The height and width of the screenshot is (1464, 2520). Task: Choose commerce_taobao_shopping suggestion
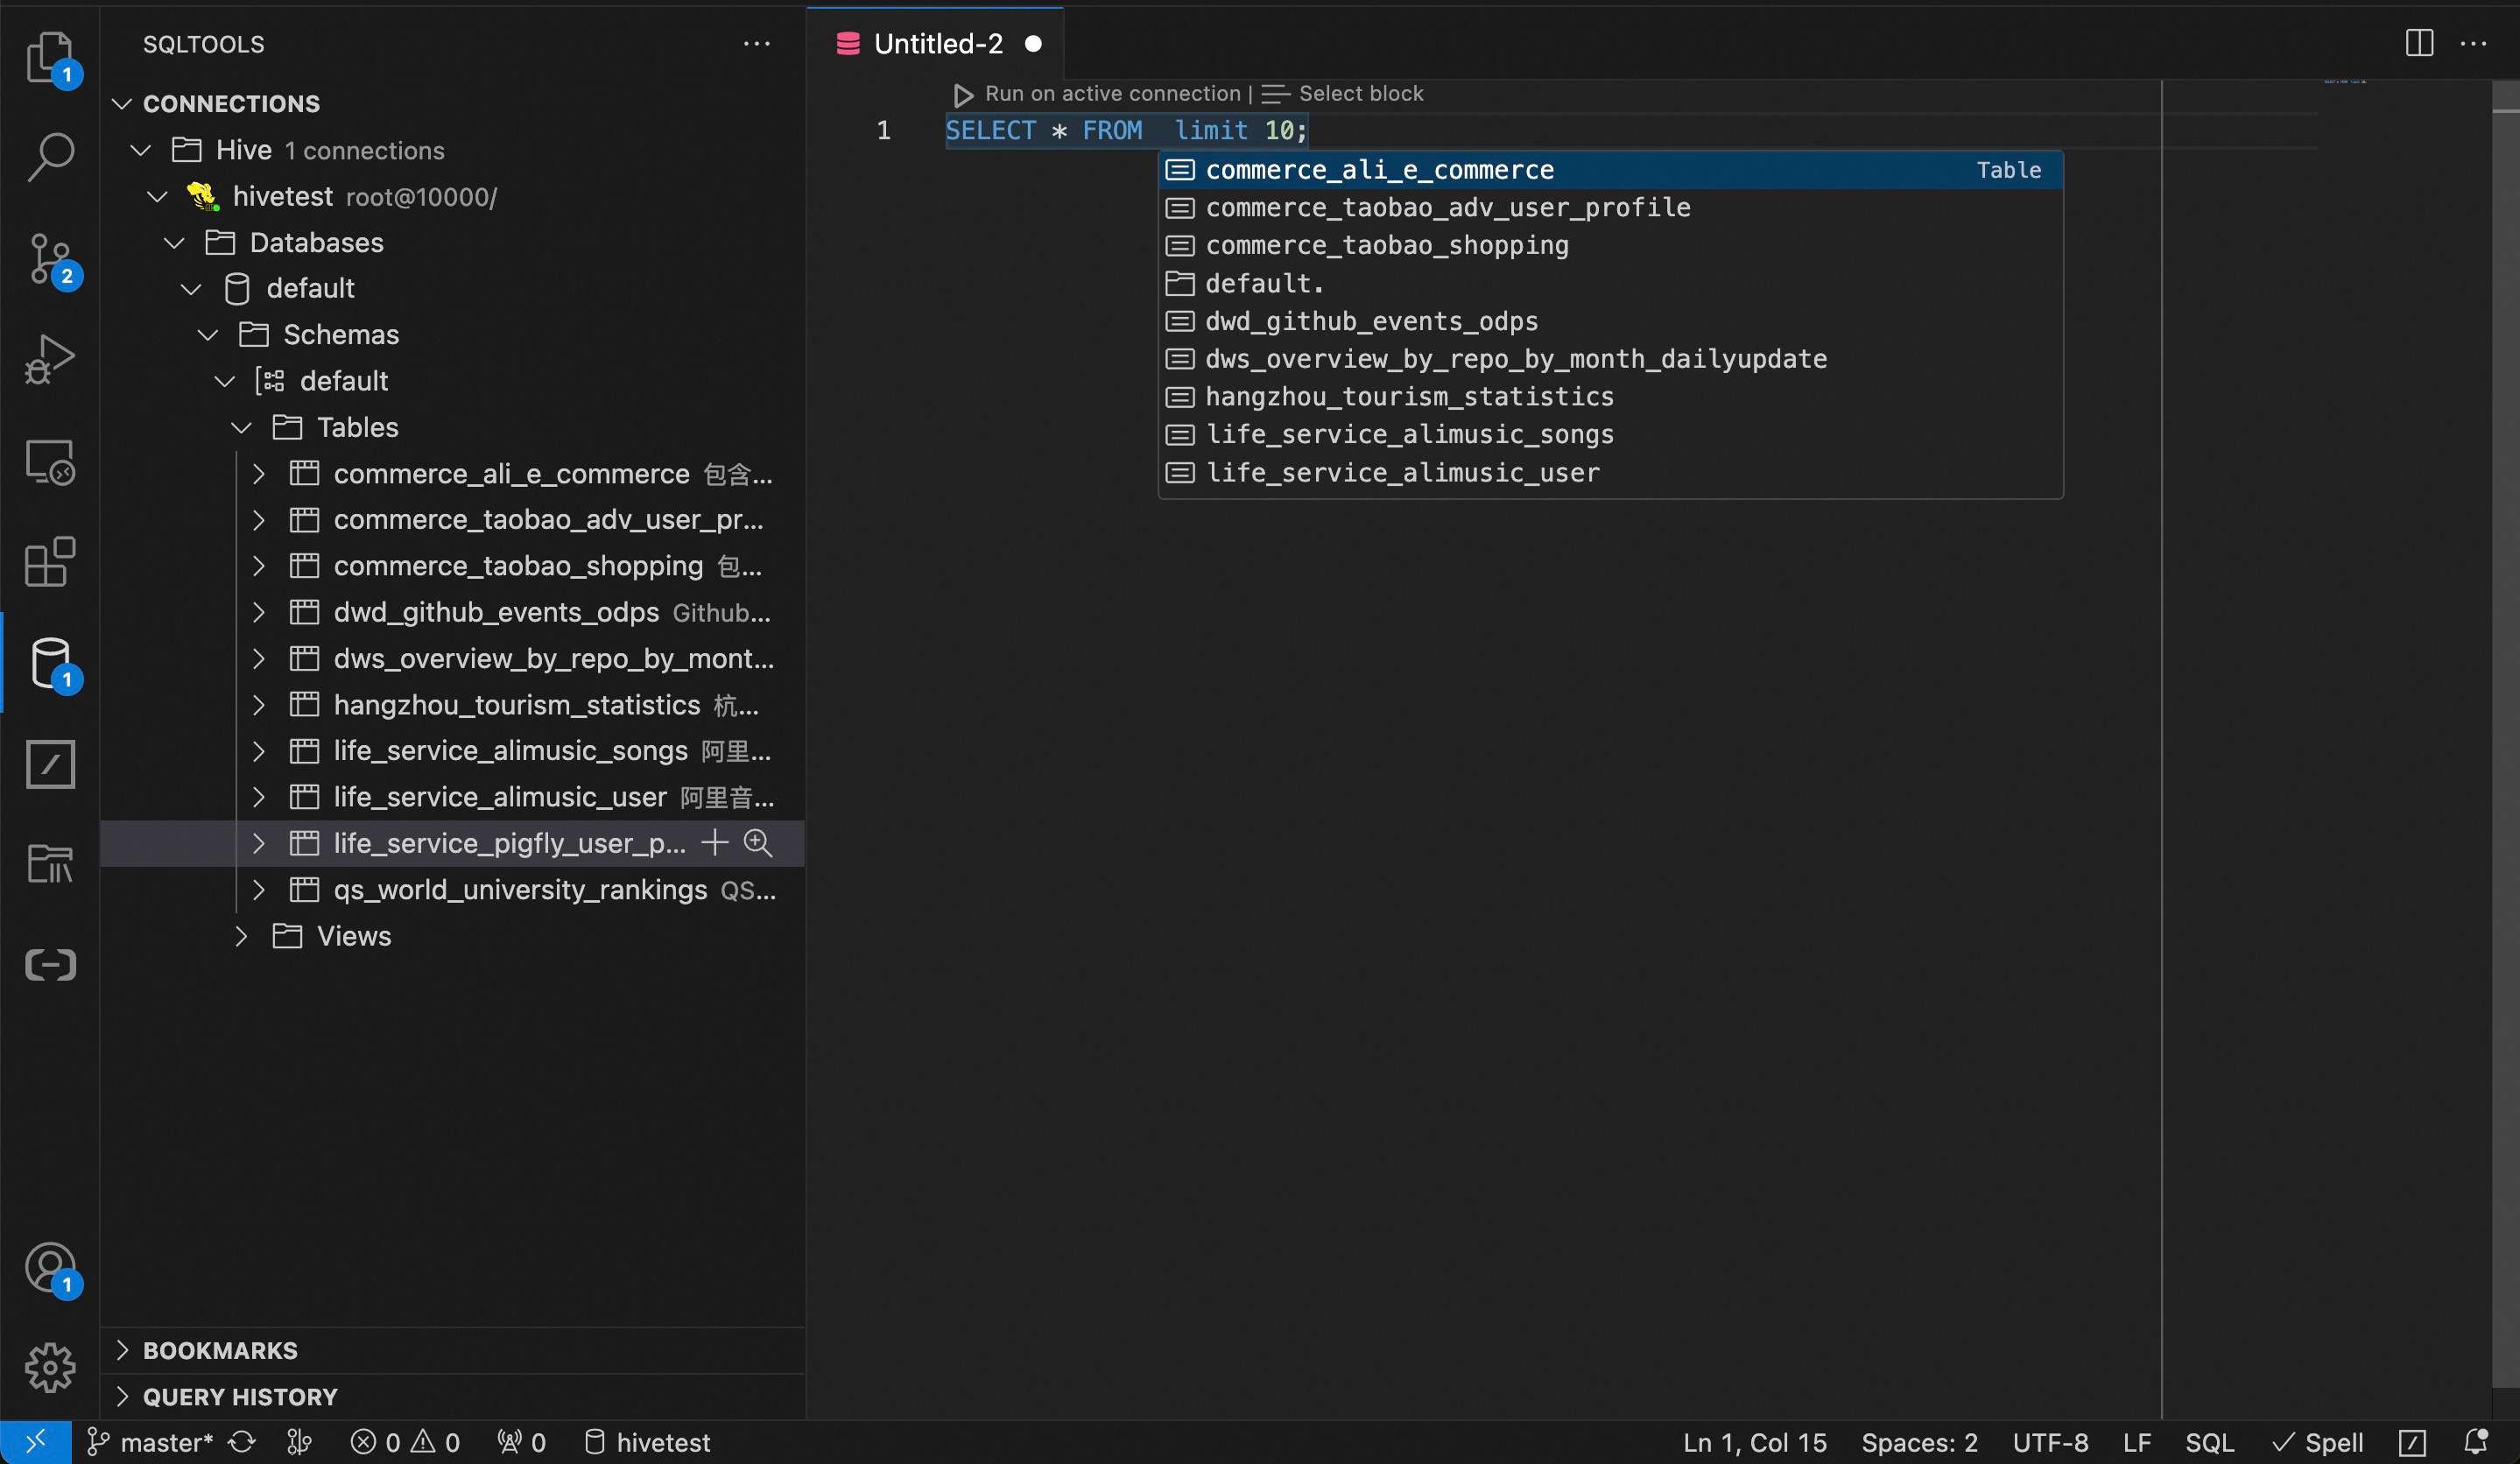(1610, 245)
